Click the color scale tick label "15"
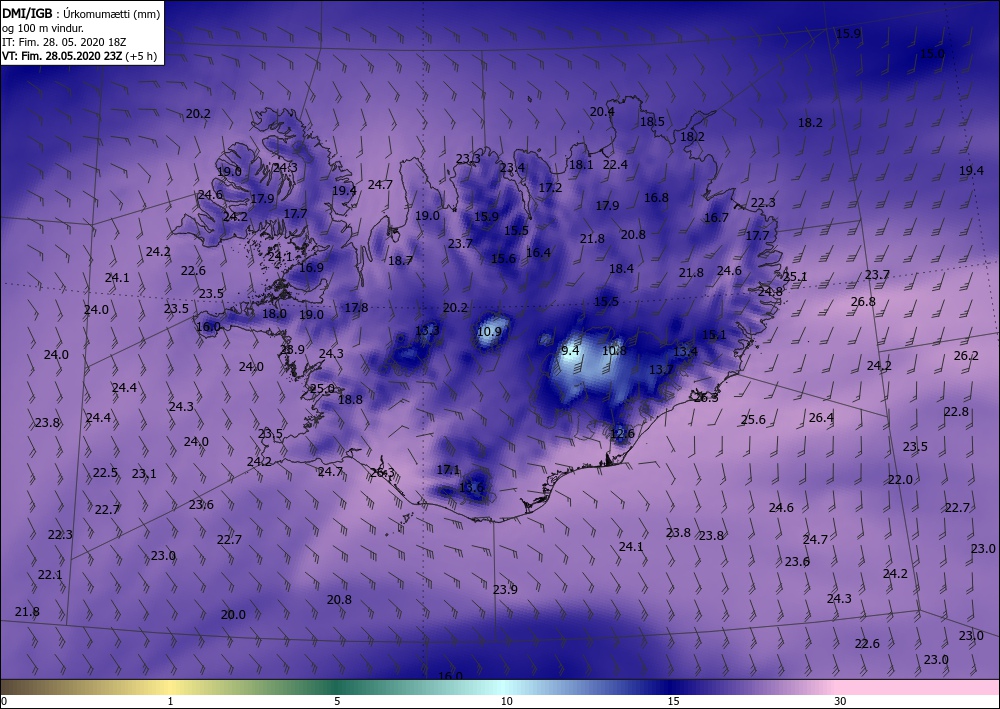1000x709 pixels. [673, 701]
